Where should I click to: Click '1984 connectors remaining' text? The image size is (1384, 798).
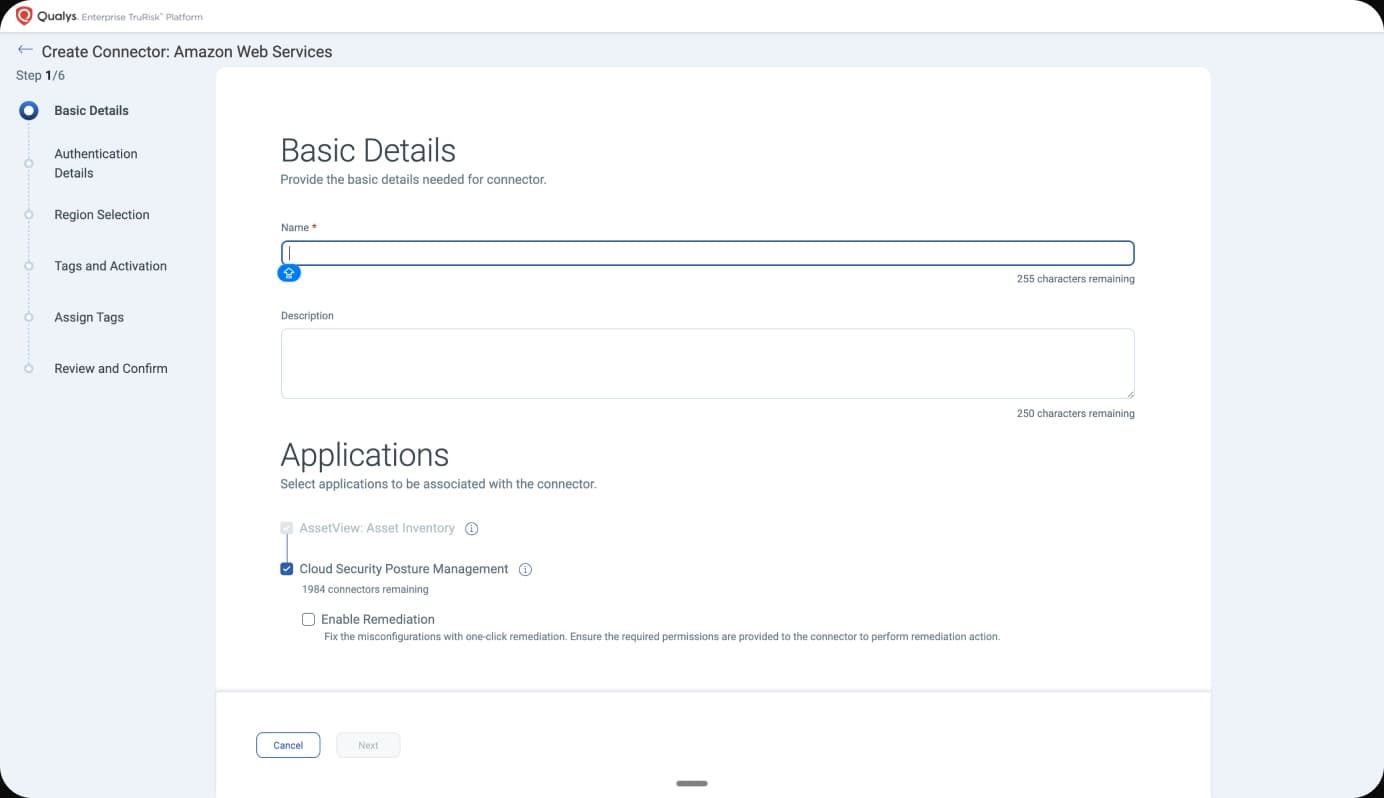point(365,589)
